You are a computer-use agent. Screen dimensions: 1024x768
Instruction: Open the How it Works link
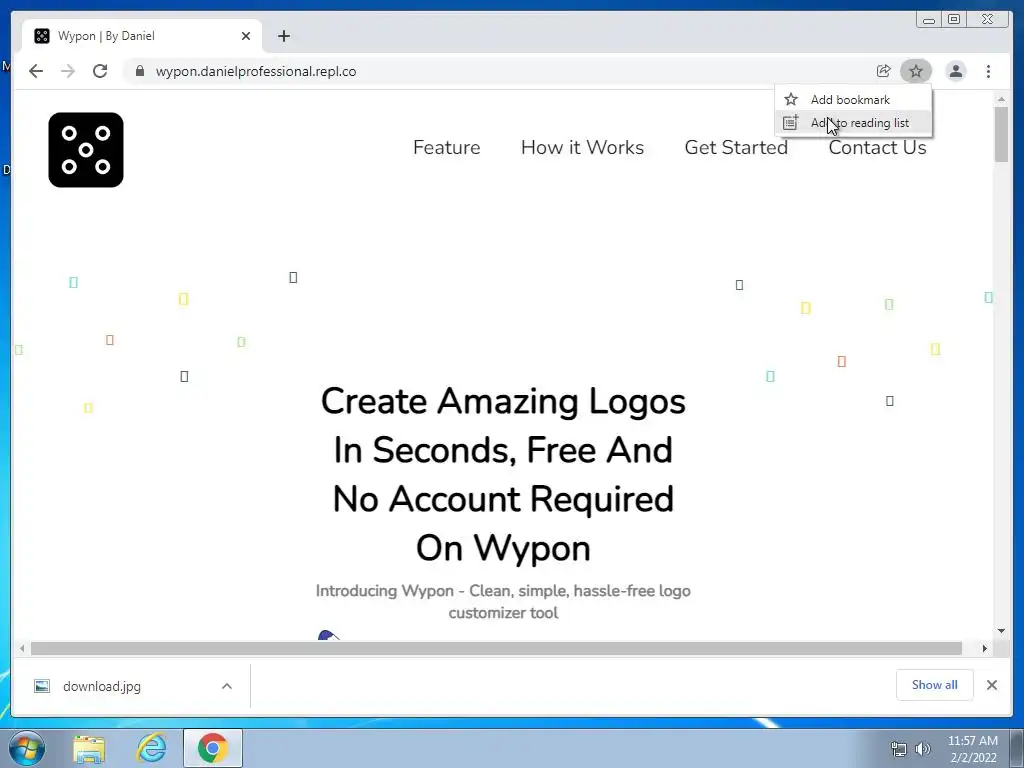583,148
